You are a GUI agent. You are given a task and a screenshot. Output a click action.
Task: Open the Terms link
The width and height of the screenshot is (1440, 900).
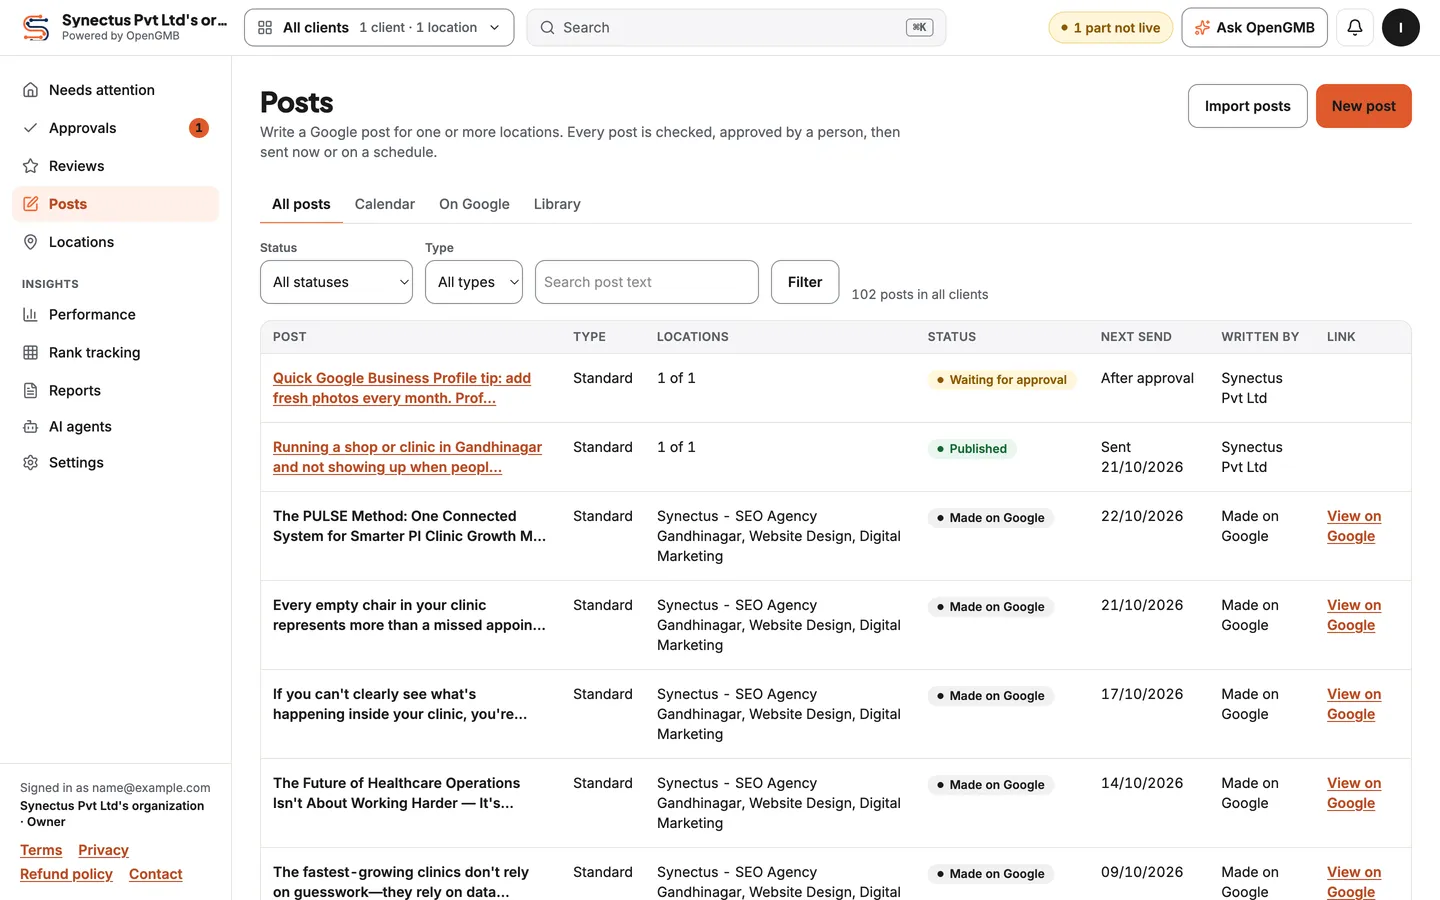[x=41, y=850]
